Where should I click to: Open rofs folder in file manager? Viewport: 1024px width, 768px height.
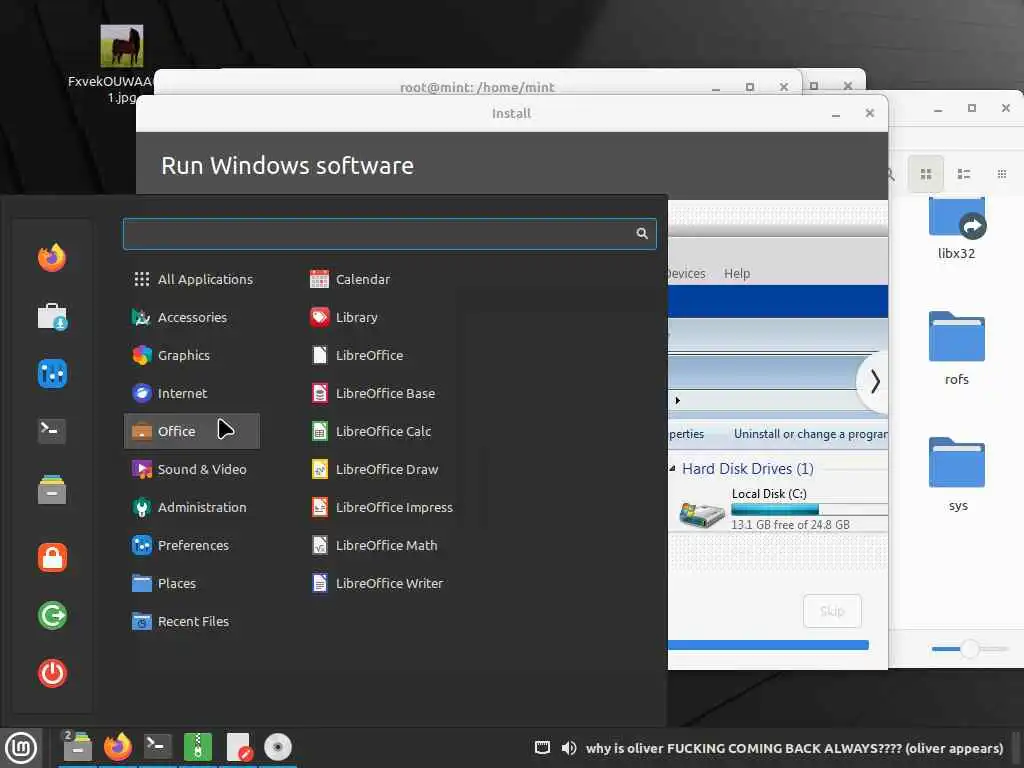pos(957,349)
